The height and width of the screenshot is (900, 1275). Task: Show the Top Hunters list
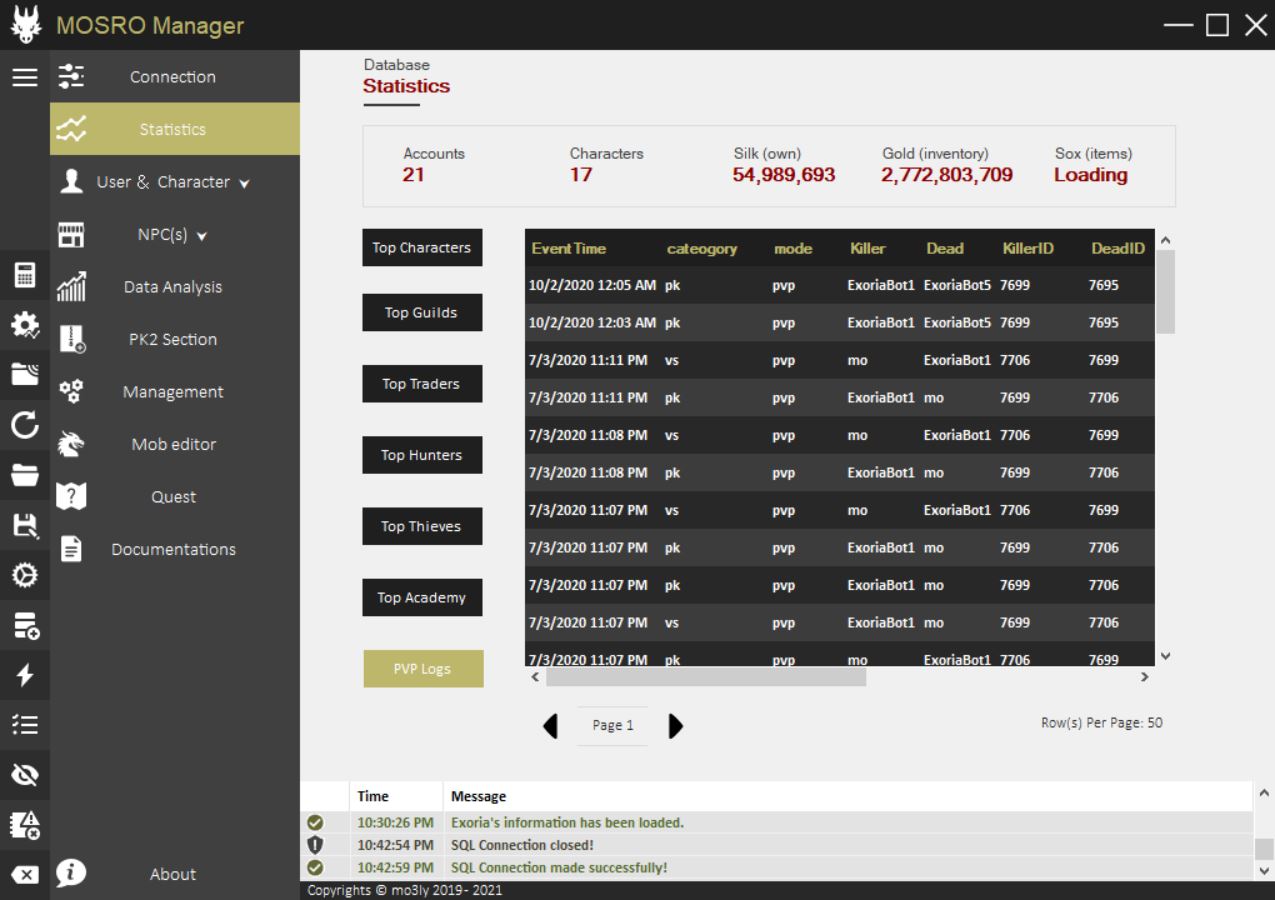coord(422,455)
